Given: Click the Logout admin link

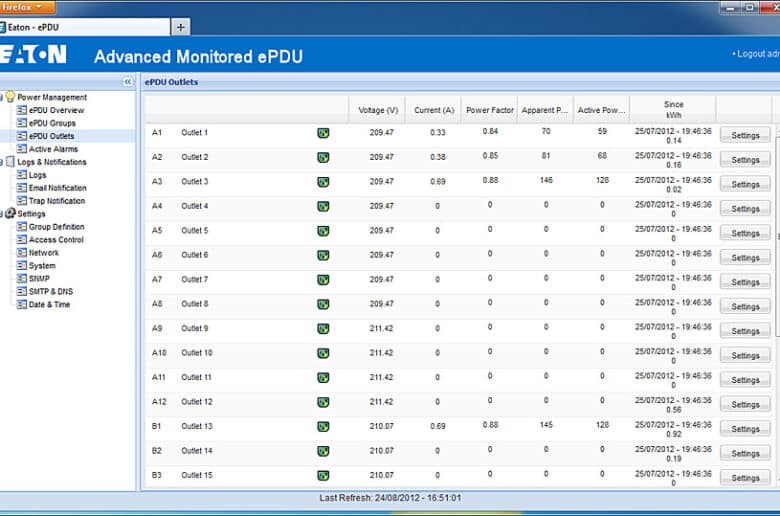Looking at the screenshot, I should pyautogui.click(x=757, y=54).
